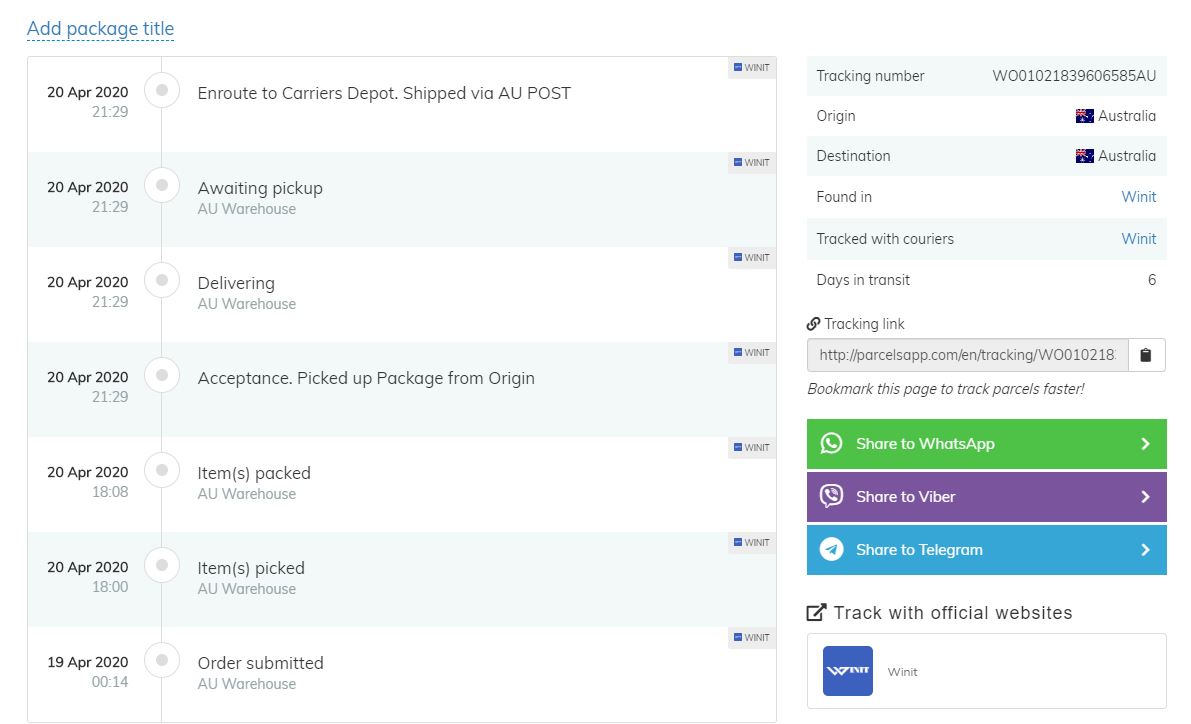
Task: Select the tracking link URL field
Action: 967,355
